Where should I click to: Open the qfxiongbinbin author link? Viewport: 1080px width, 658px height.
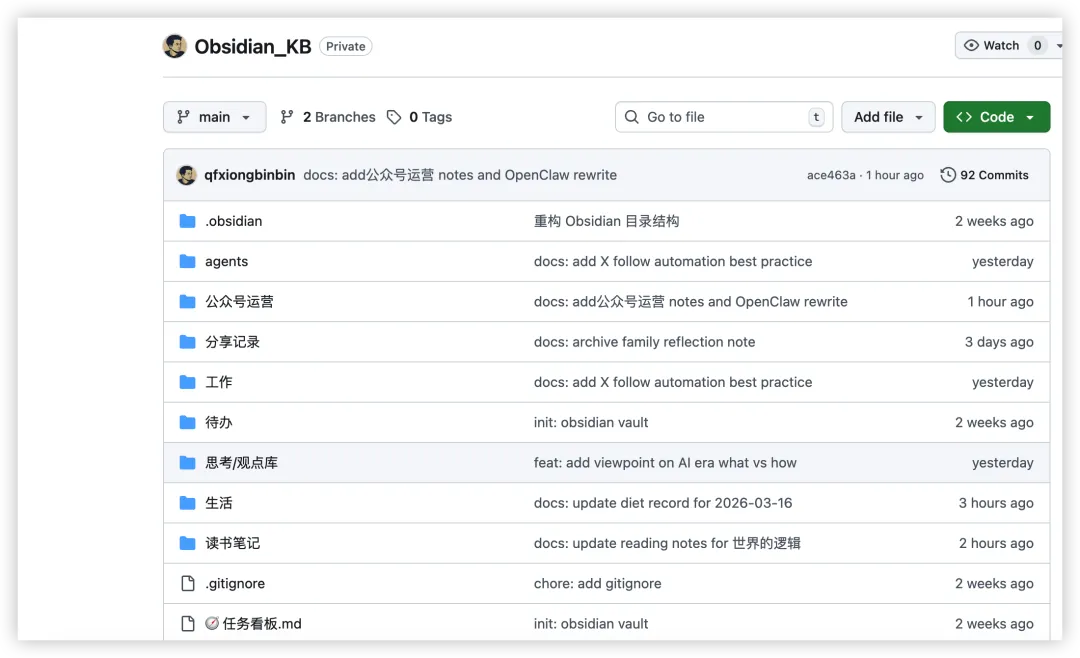249,175
